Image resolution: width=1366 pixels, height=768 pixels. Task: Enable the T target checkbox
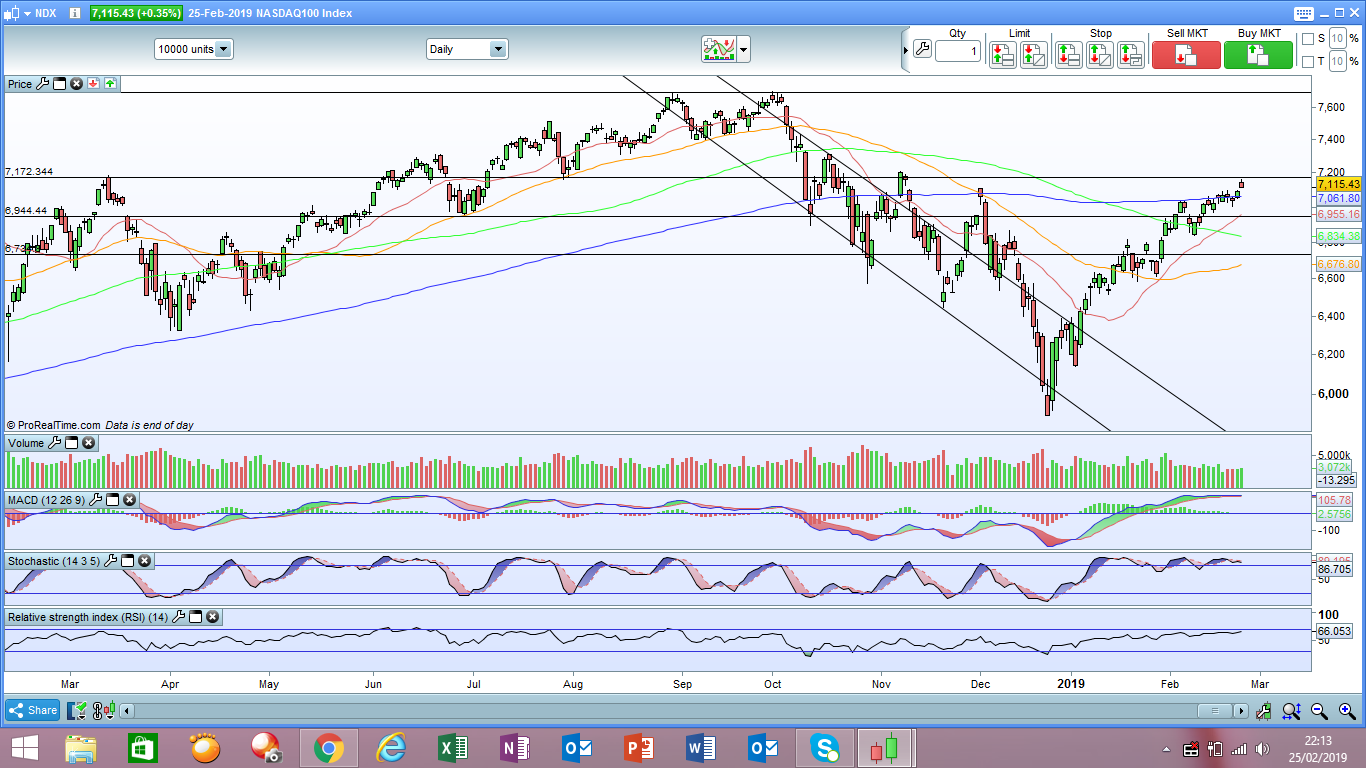1307,62
